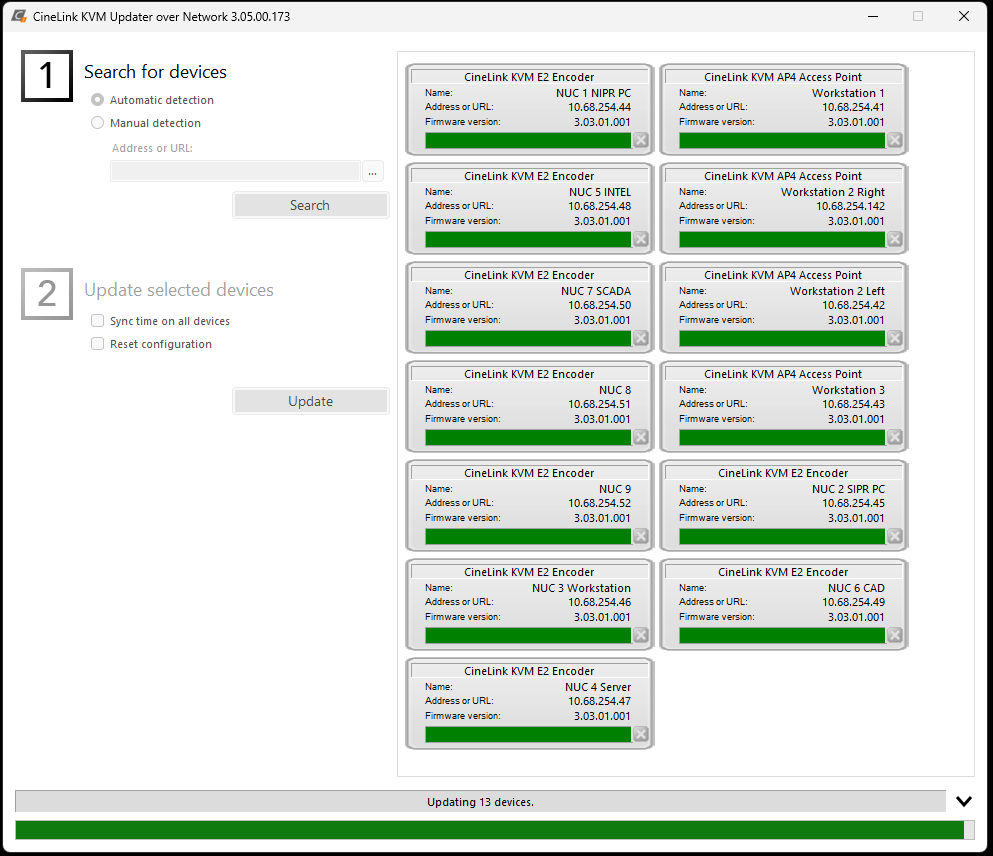Expand the update log with chevron arrow
The width and height of the screenshot is (993, 856).
pos(964,801)
